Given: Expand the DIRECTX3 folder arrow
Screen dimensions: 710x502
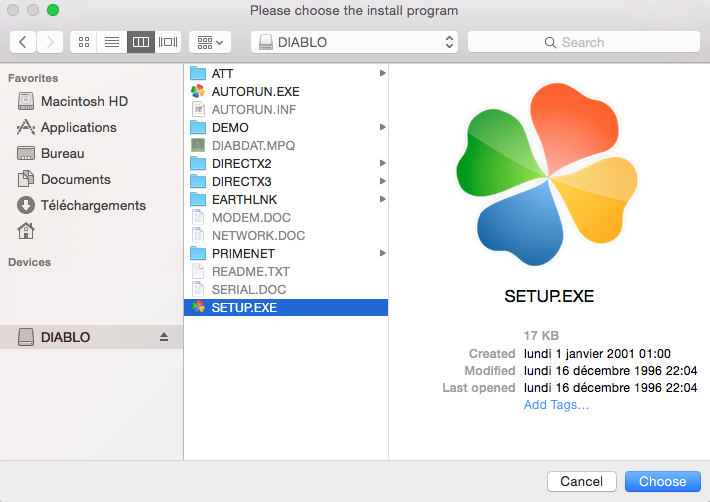Looking at the screenshot, I should pos(383,181).
